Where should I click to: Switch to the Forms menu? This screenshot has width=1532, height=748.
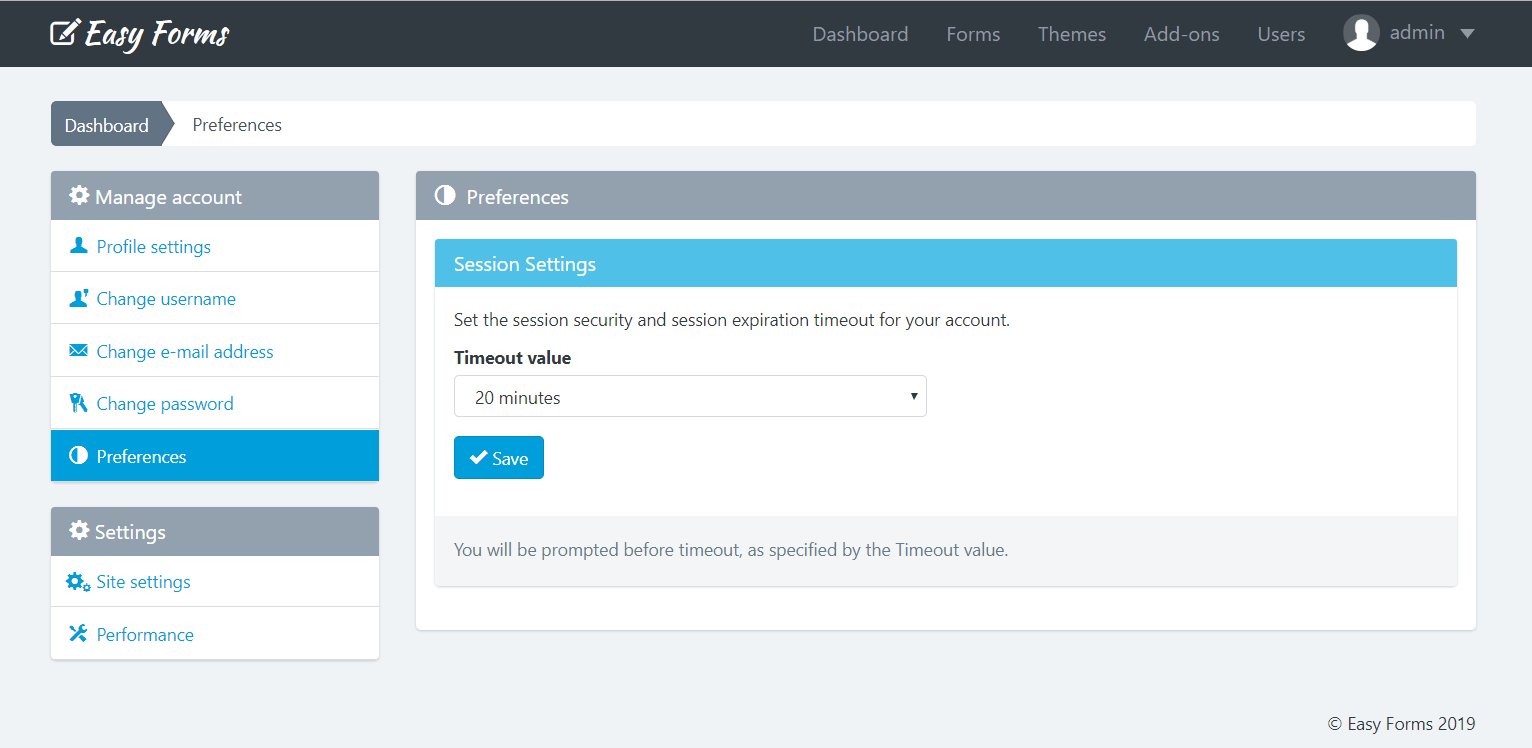[972, 33]
